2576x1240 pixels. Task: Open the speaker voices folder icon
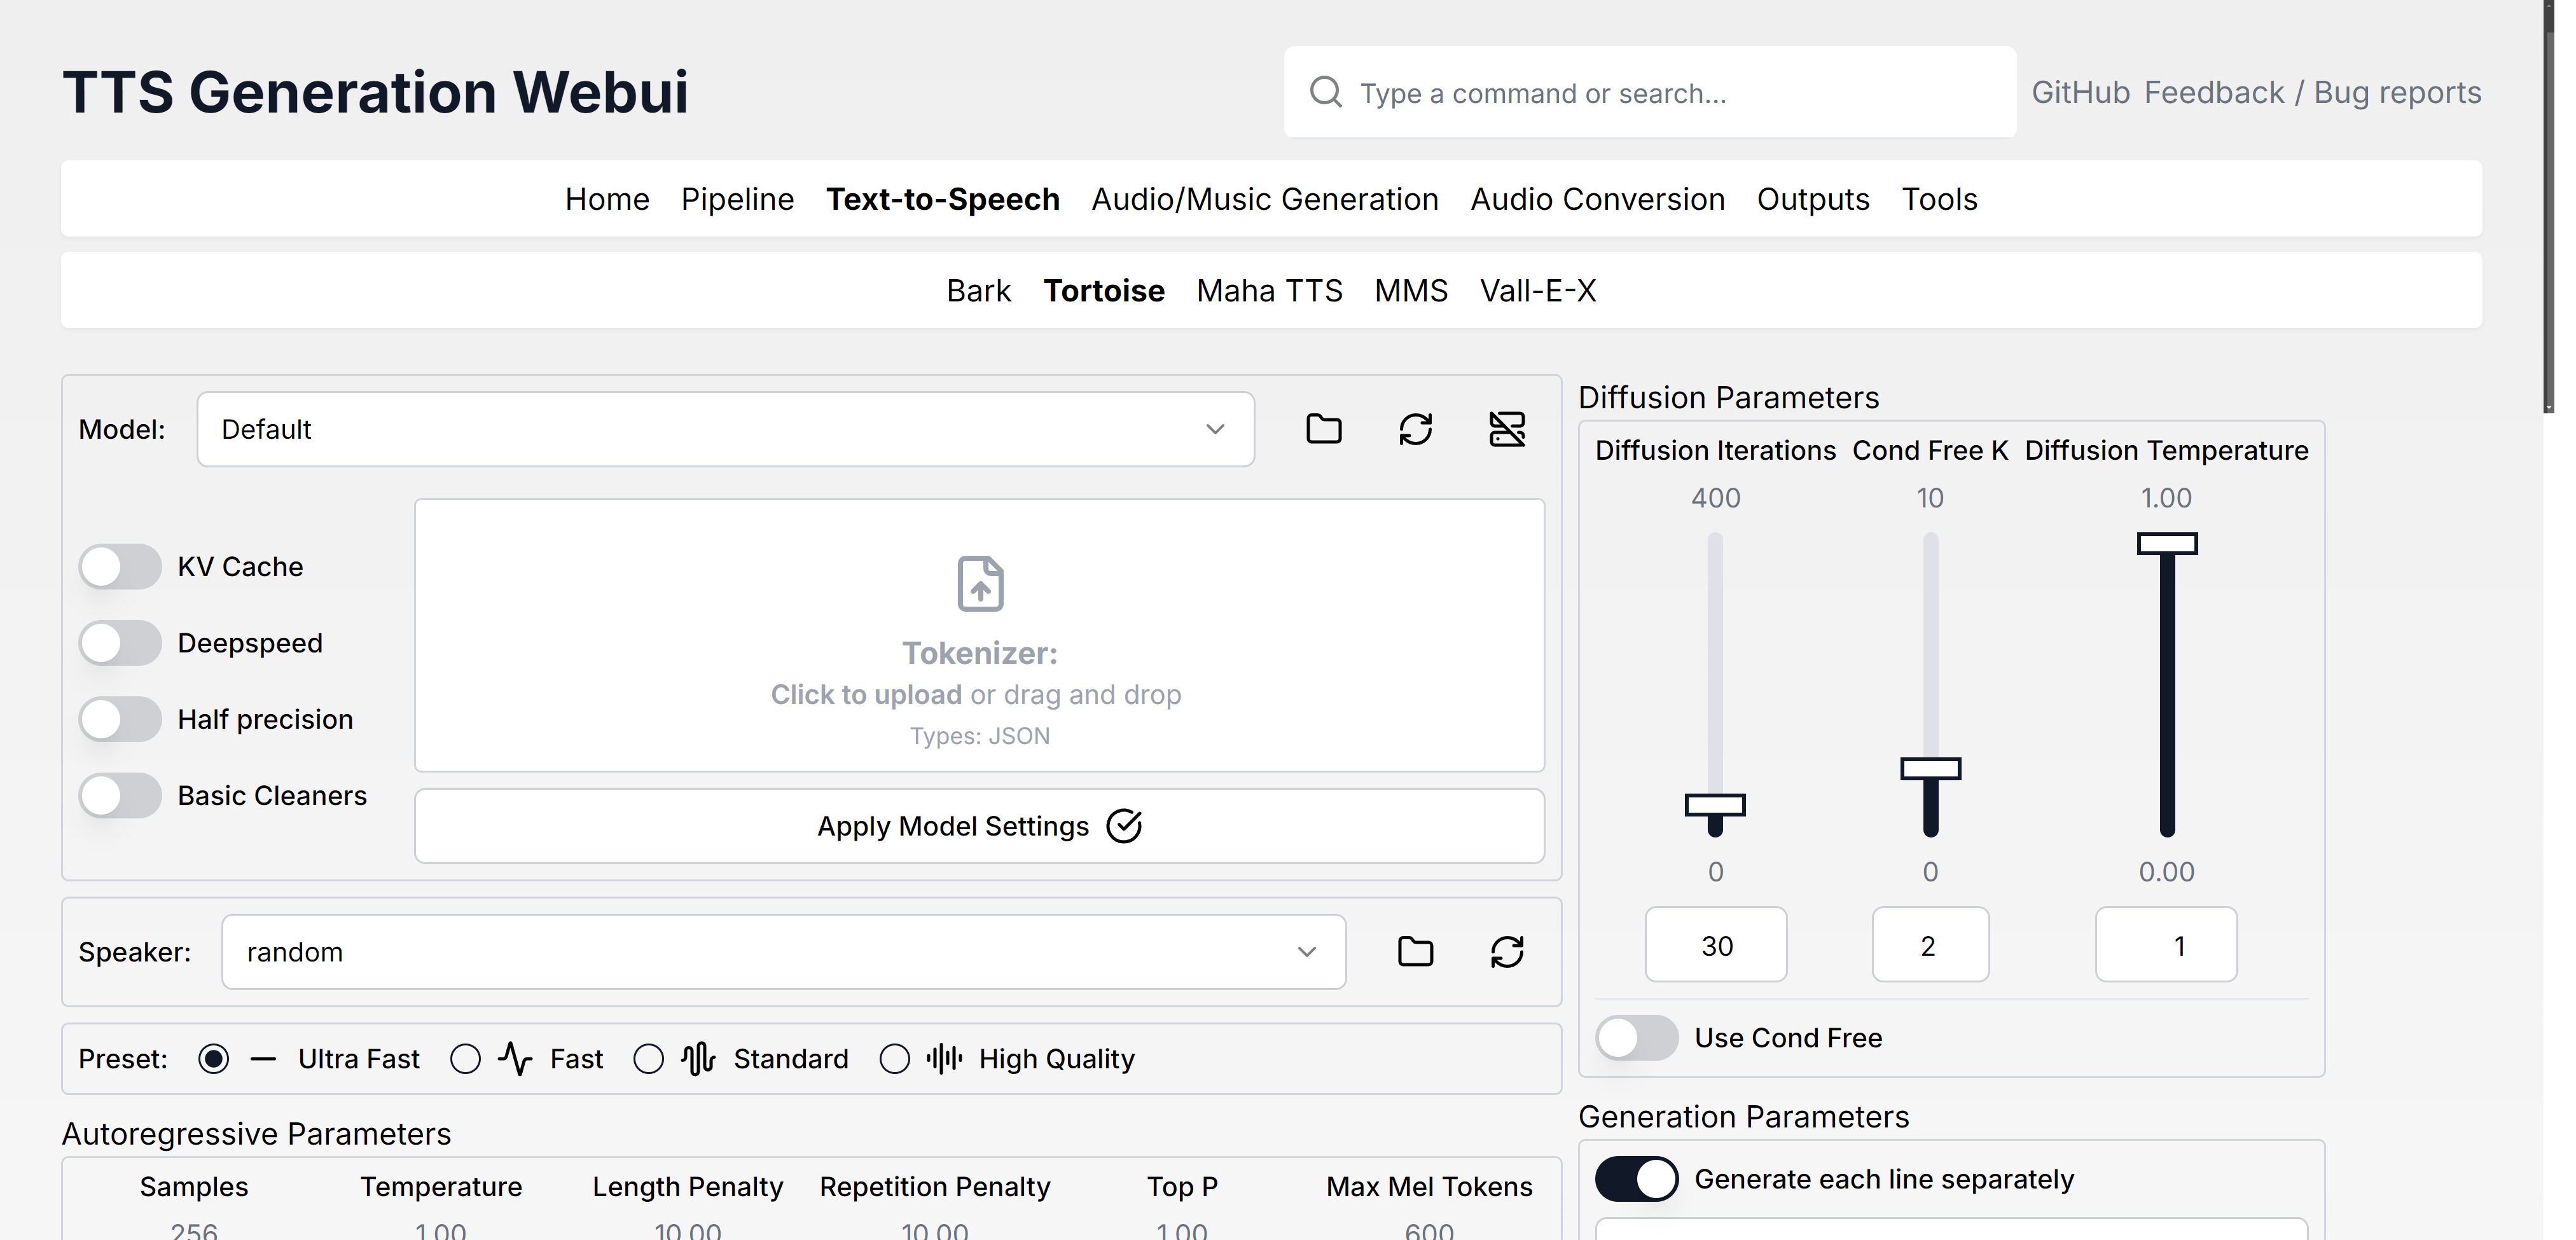1415,951
